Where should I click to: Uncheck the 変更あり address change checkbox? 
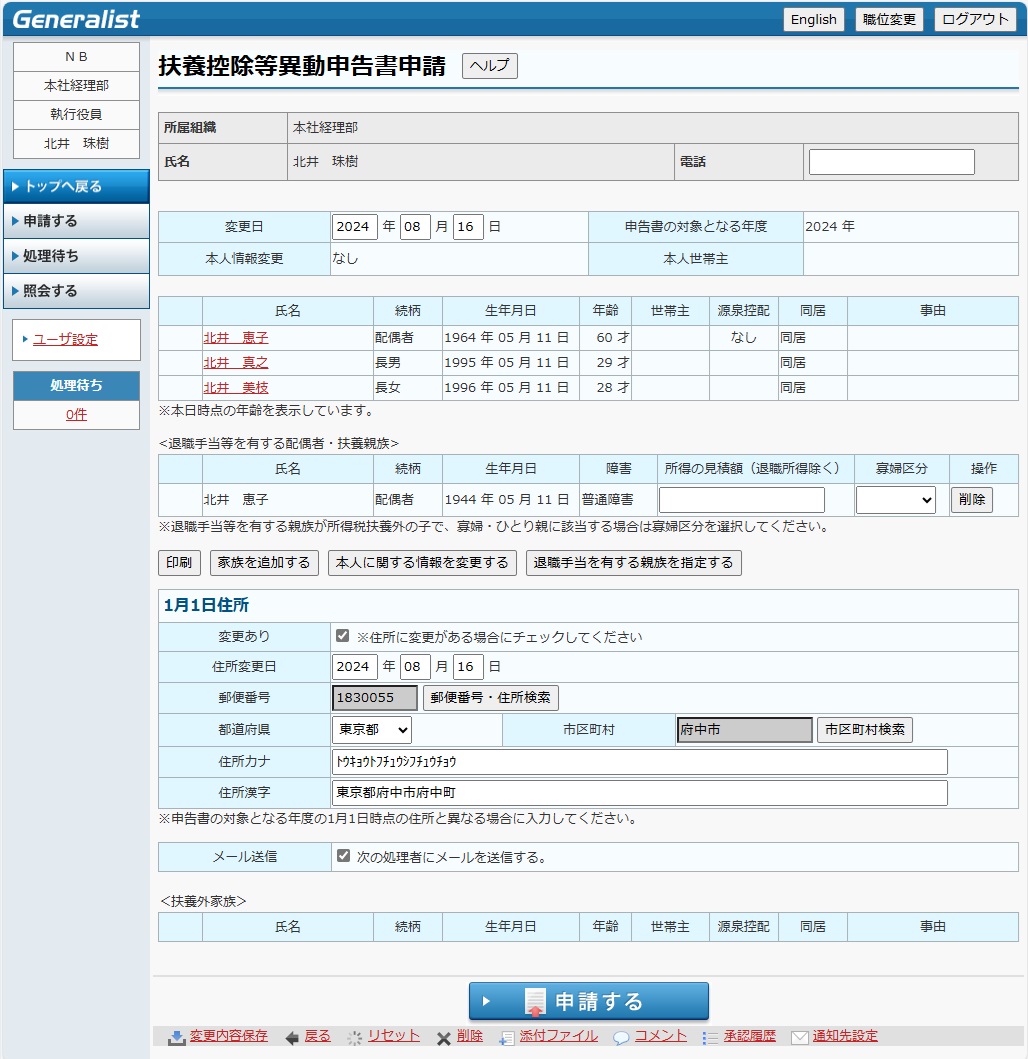coord(343,636)
